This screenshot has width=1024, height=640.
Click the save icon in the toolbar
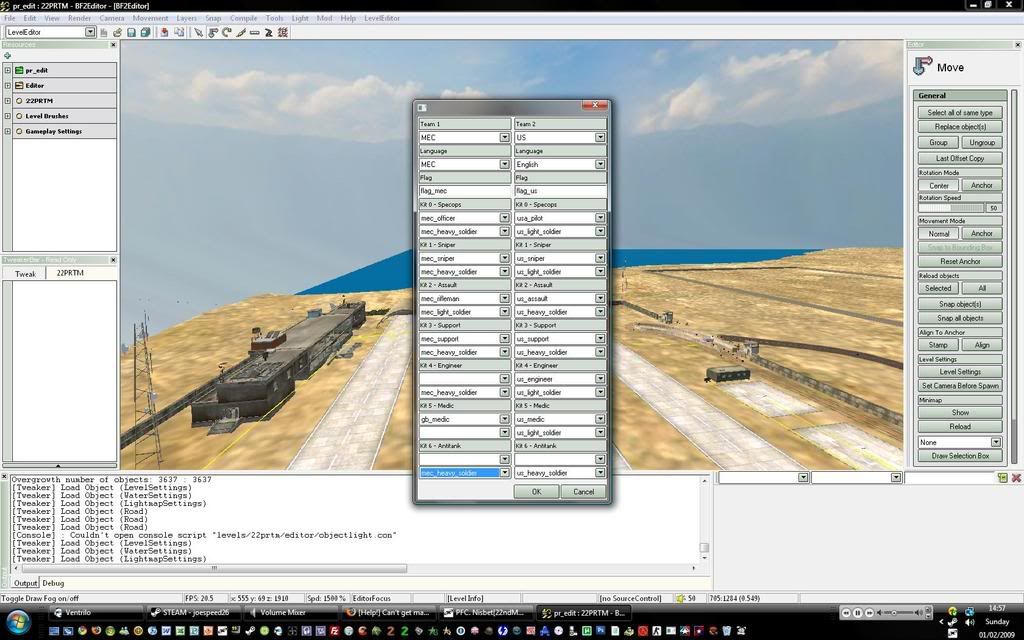[132, 32]
